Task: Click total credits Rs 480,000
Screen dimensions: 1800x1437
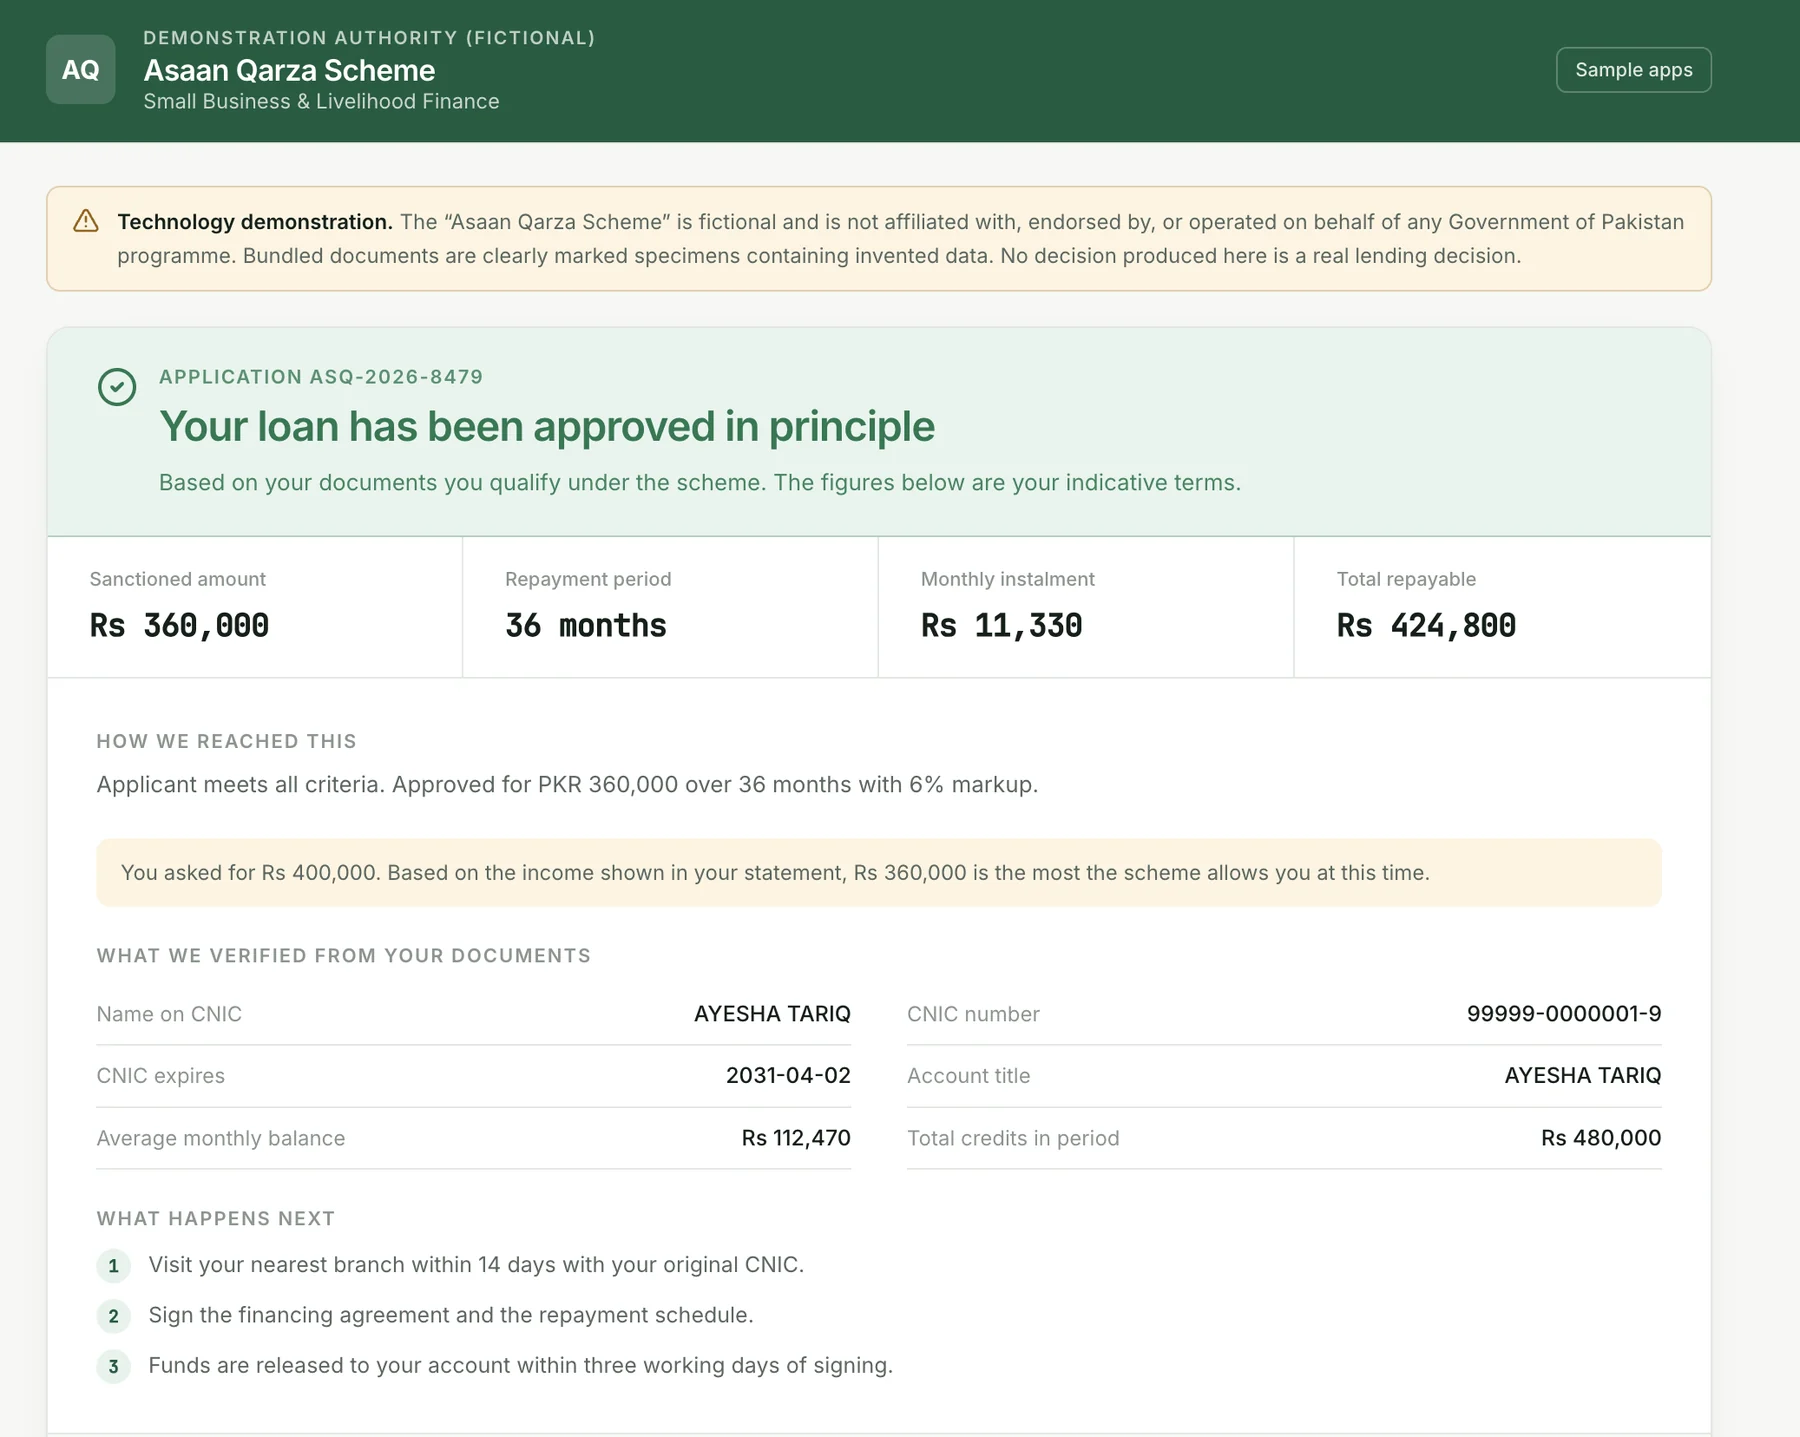Action: pos(1600,1138)
